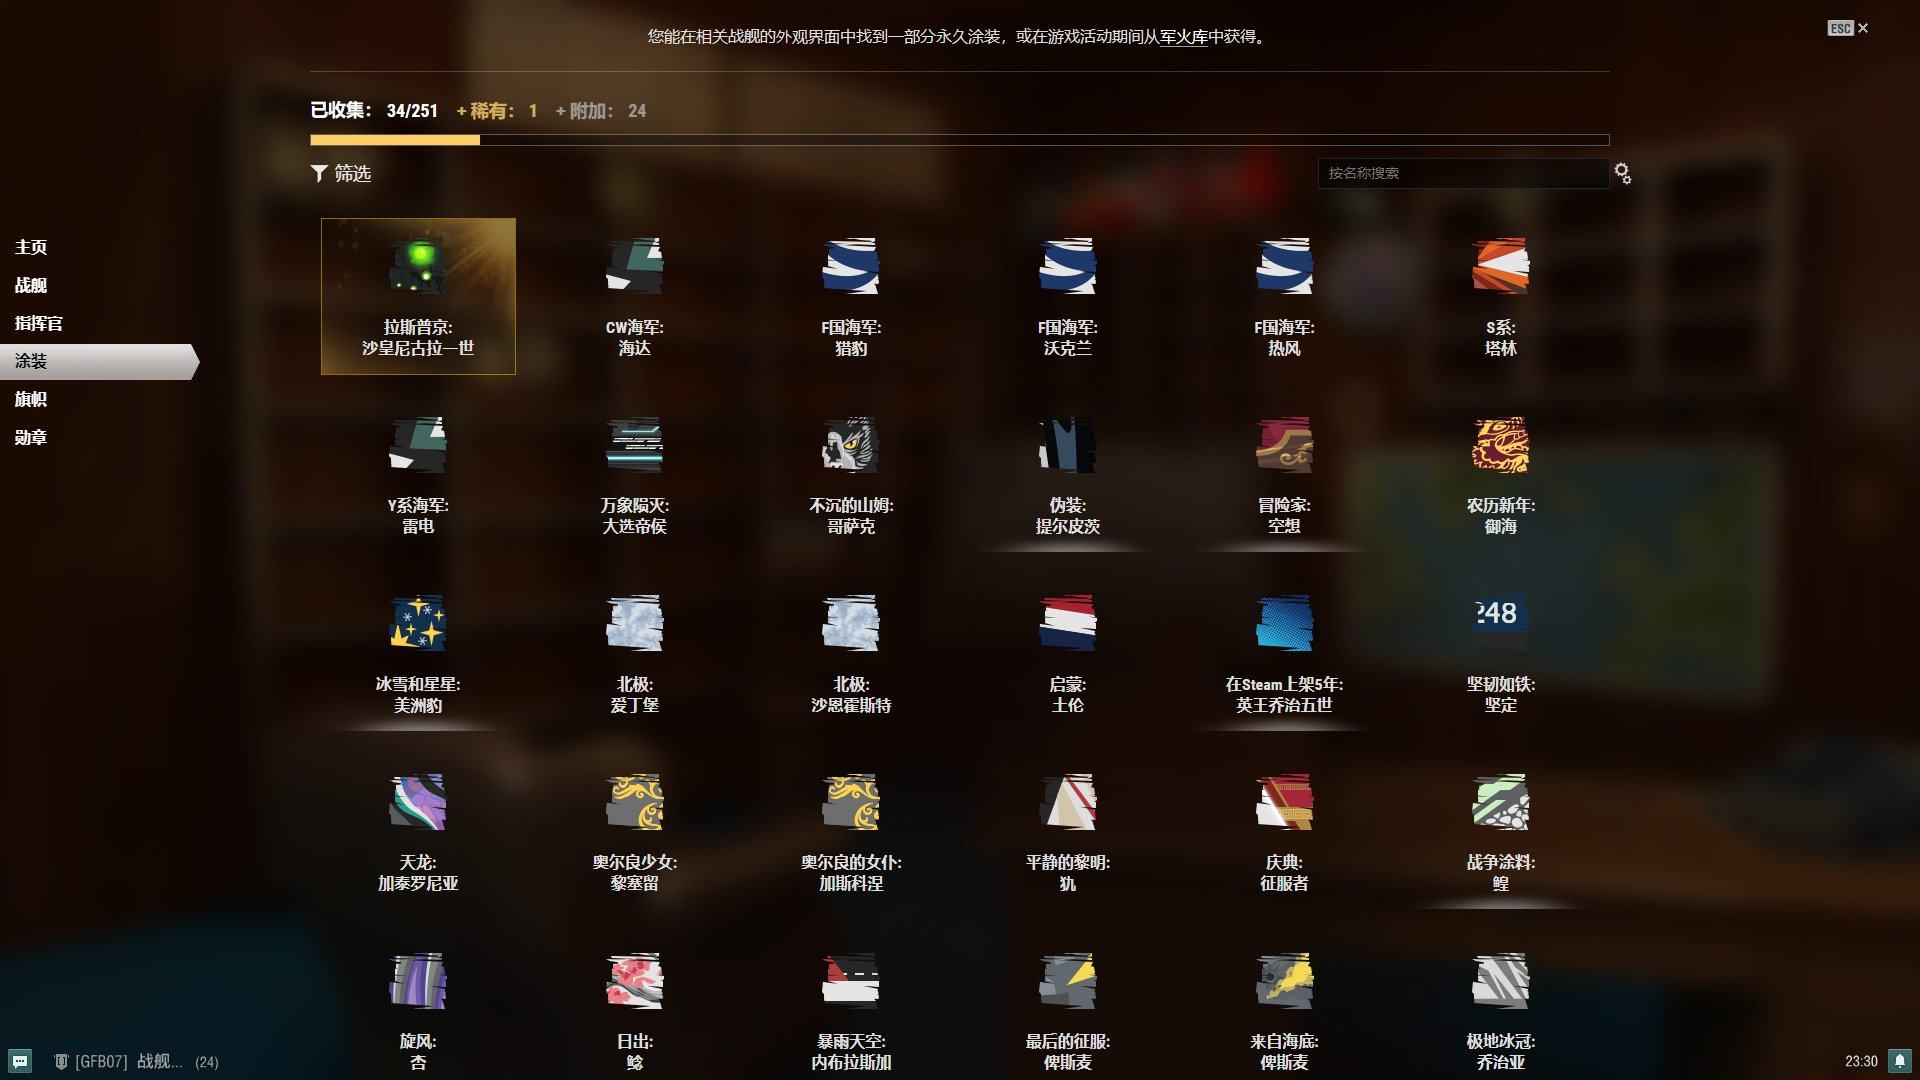This screenshot has height=1080, width=1920.
Task: Open the chat icon at bottom left
Action: coord(20,1061)
